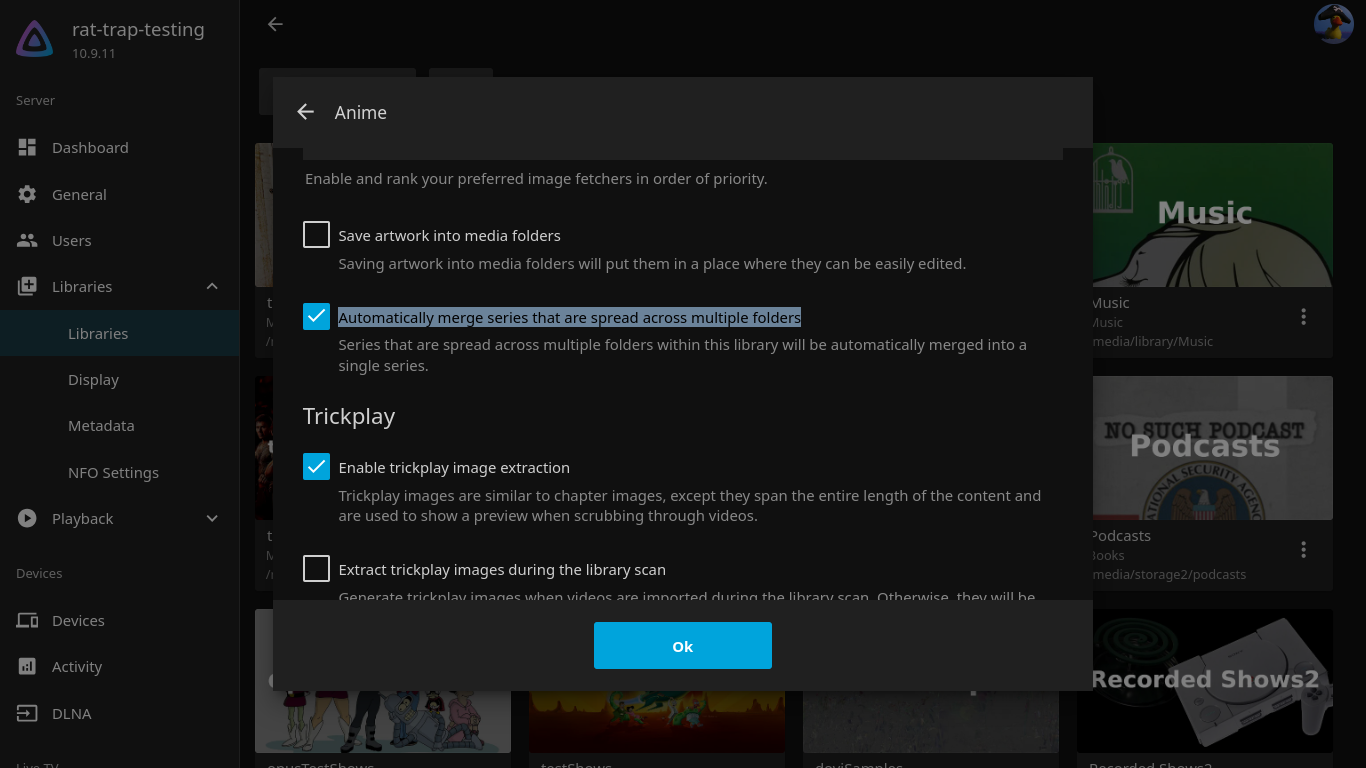This screenshot has width=1366, height=768.
Task: Go to Metadata submenu item
Action: [x=101, y=426]
